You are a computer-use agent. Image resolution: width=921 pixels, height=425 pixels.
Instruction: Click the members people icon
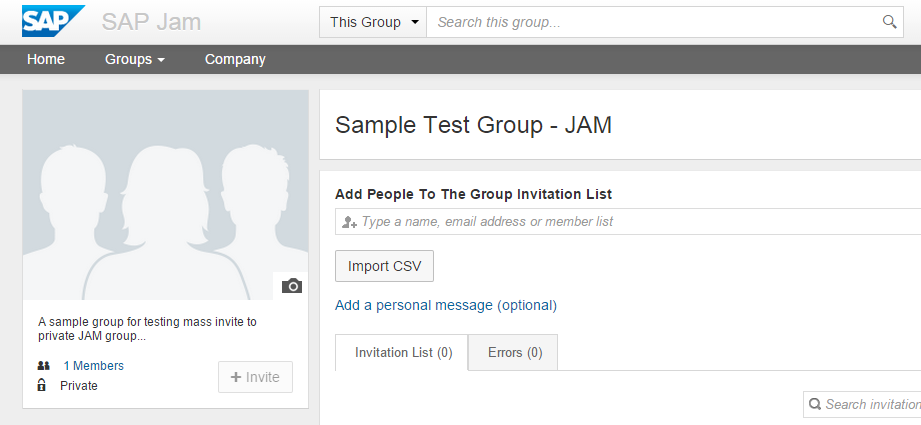click(43, 366)
